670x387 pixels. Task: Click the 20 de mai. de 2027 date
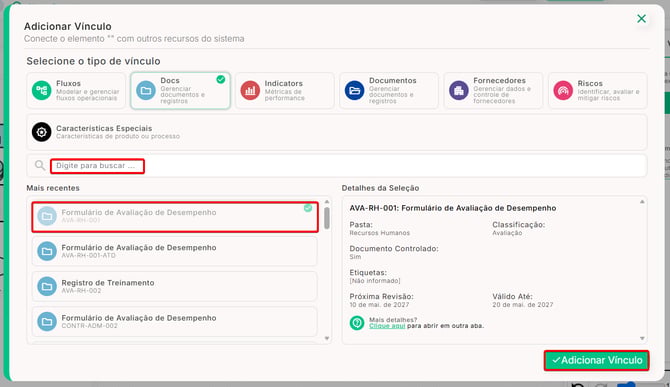click(523, 305)
